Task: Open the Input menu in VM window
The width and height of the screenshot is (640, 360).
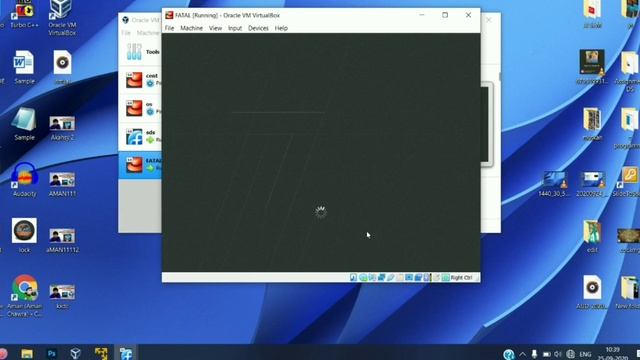Action: tap(235, 28)
